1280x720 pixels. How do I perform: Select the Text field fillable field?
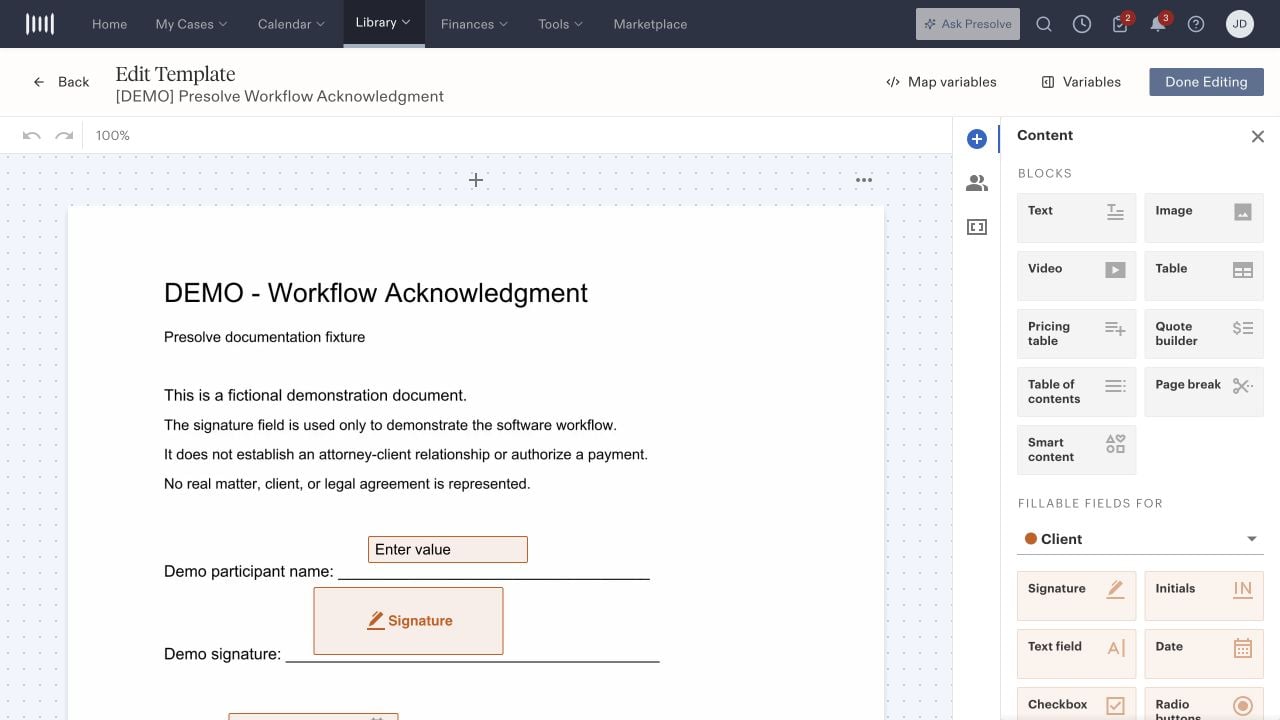(x=1076, y=654)
